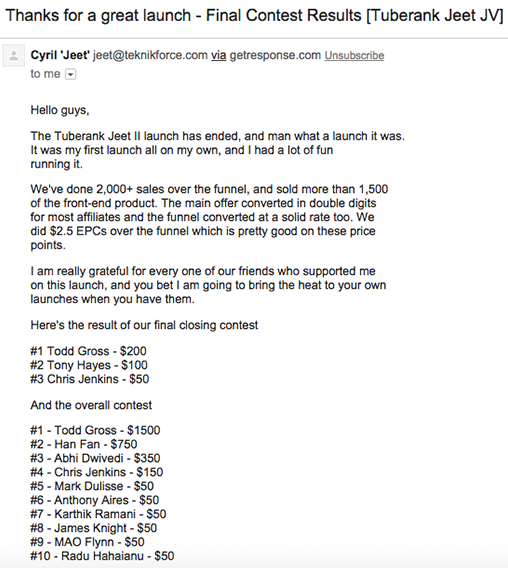
Task: Open the 'via' link in the sender line
Action: click(x=218, y=55)
